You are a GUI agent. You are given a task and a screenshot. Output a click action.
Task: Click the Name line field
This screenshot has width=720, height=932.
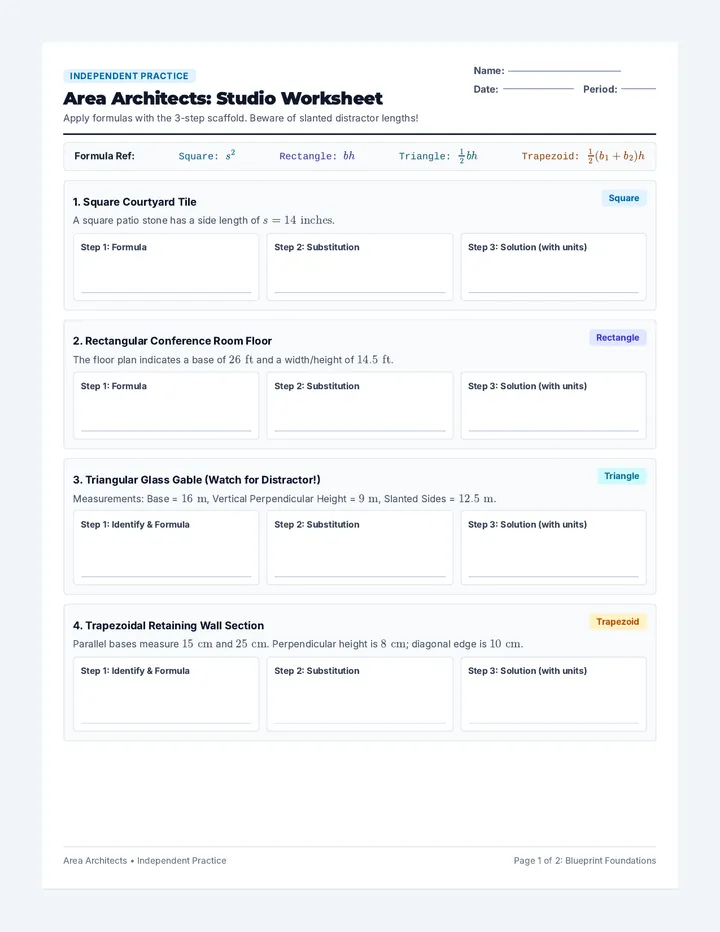pos(564,71)
